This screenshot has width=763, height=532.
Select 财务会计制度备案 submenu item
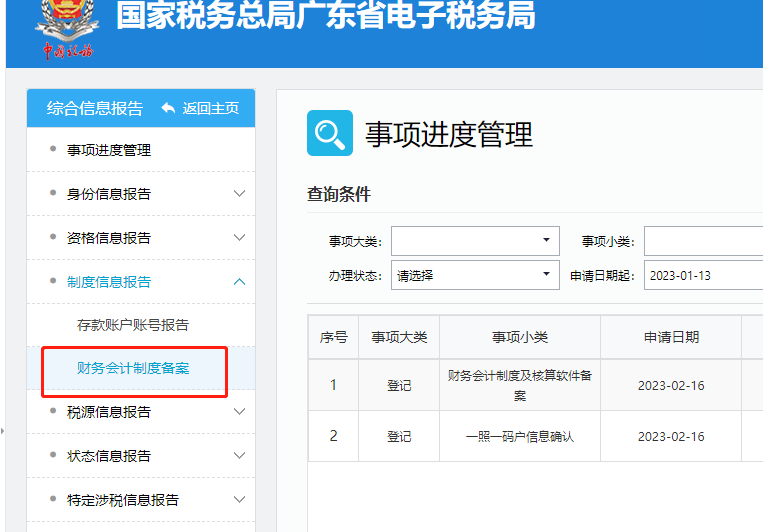[x=133, y=368]
